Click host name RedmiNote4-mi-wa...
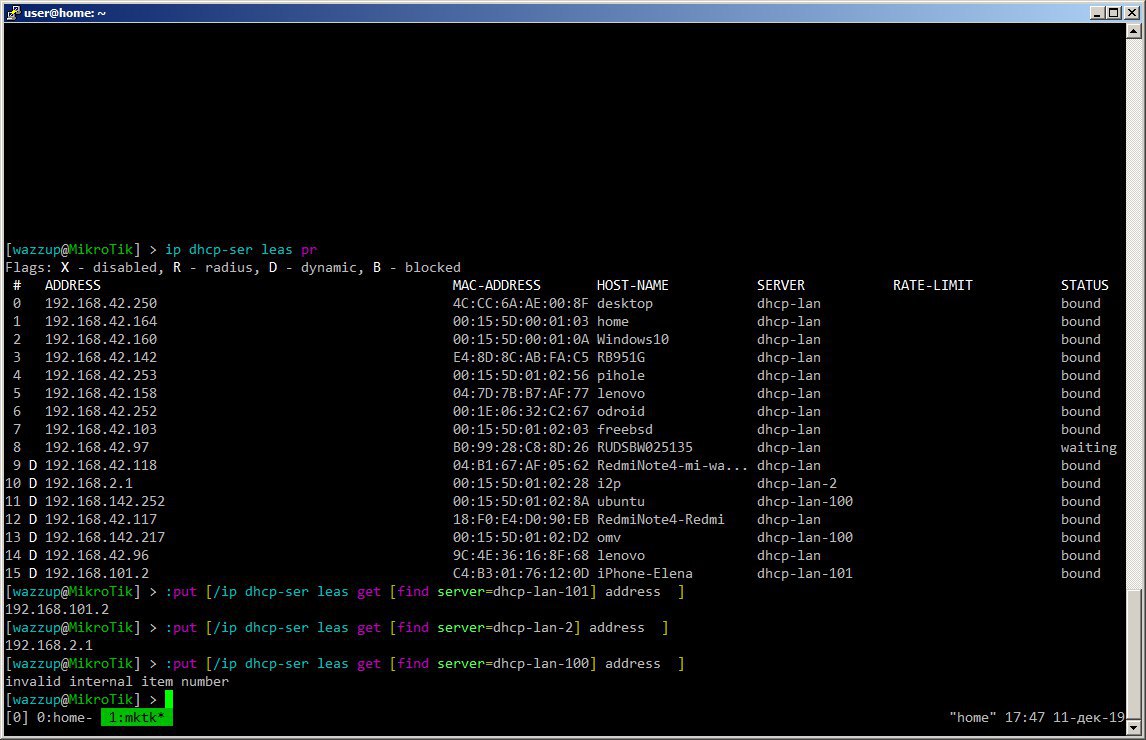1146x740 pixels. tap(672, 465)
